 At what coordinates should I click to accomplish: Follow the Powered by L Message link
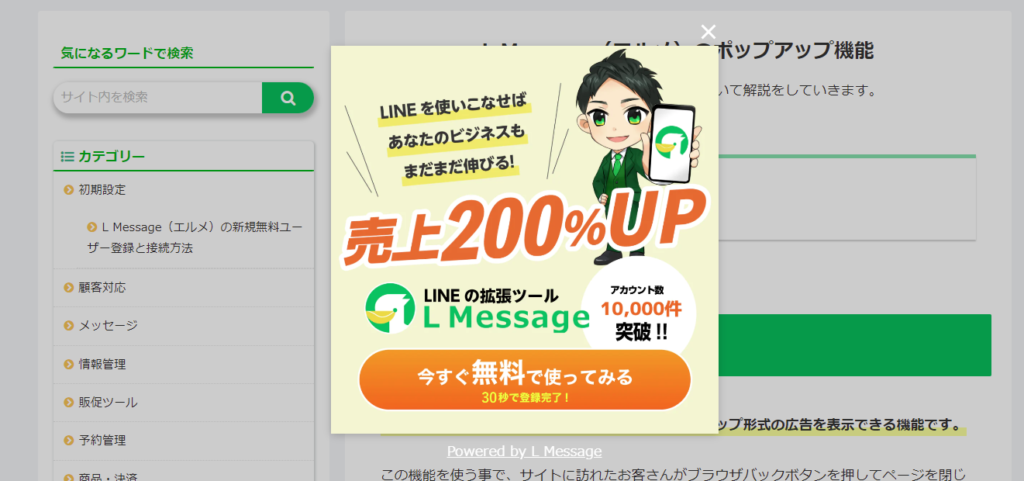coord(524,451)
